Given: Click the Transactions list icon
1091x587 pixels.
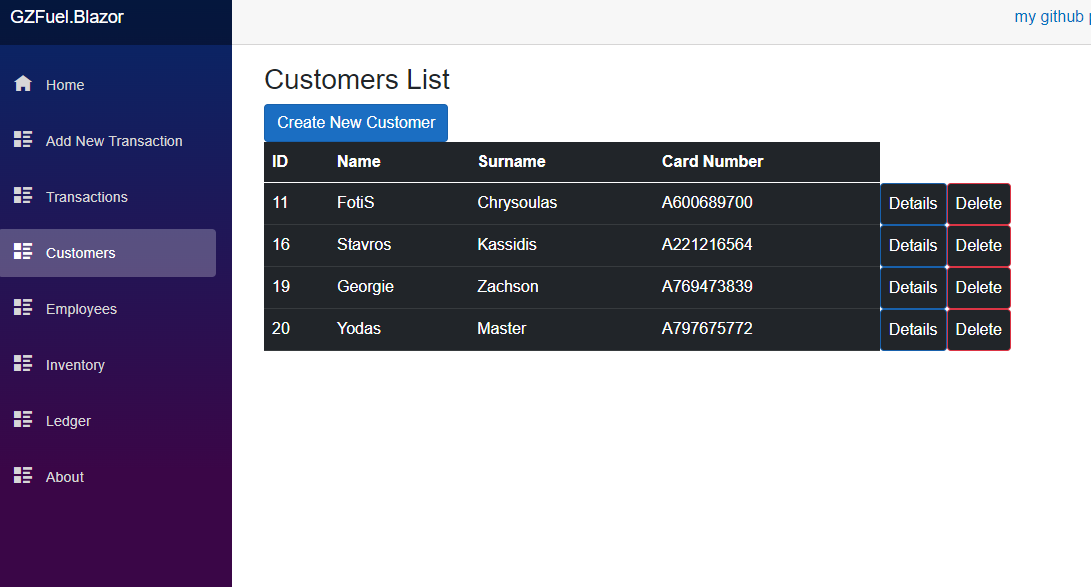Looking at the screenshot, I should (x=23, y=195).
